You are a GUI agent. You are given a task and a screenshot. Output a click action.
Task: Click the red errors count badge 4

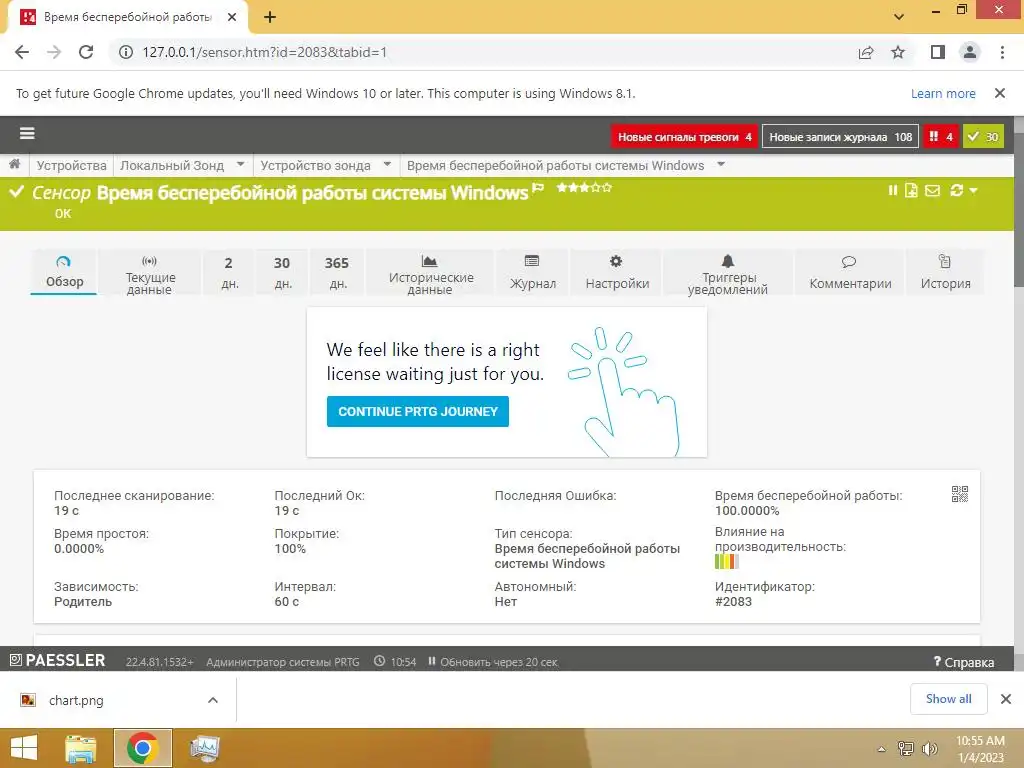(941, 136)
